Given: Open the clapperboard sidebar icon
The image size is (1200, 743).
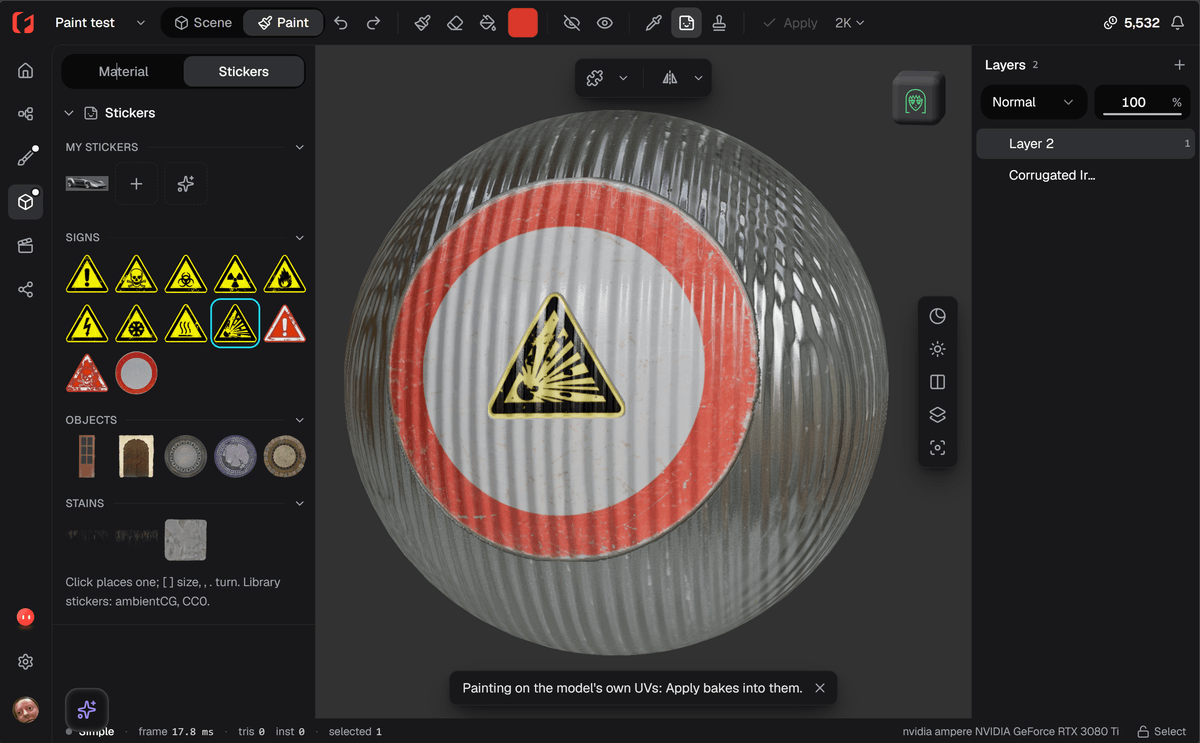Looking at the screenshot, I should click(26, 246).
